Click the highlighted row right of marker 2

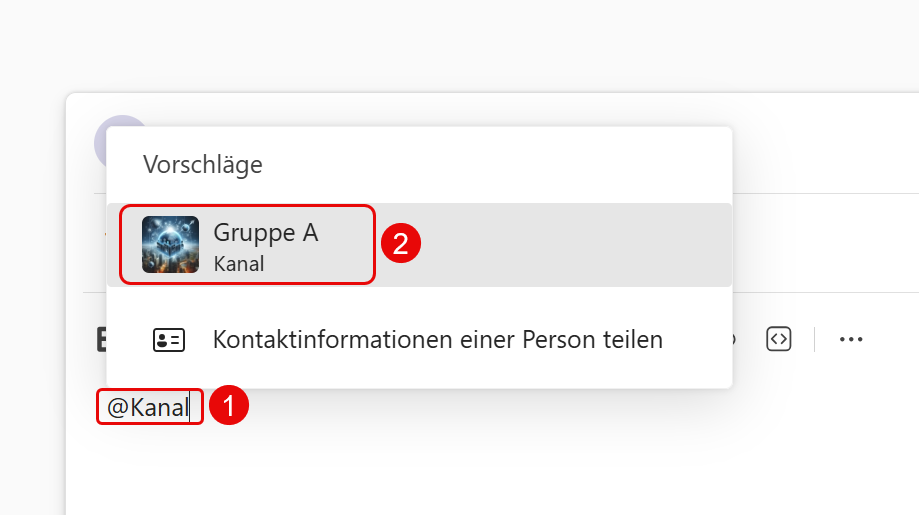coord(574,245)
